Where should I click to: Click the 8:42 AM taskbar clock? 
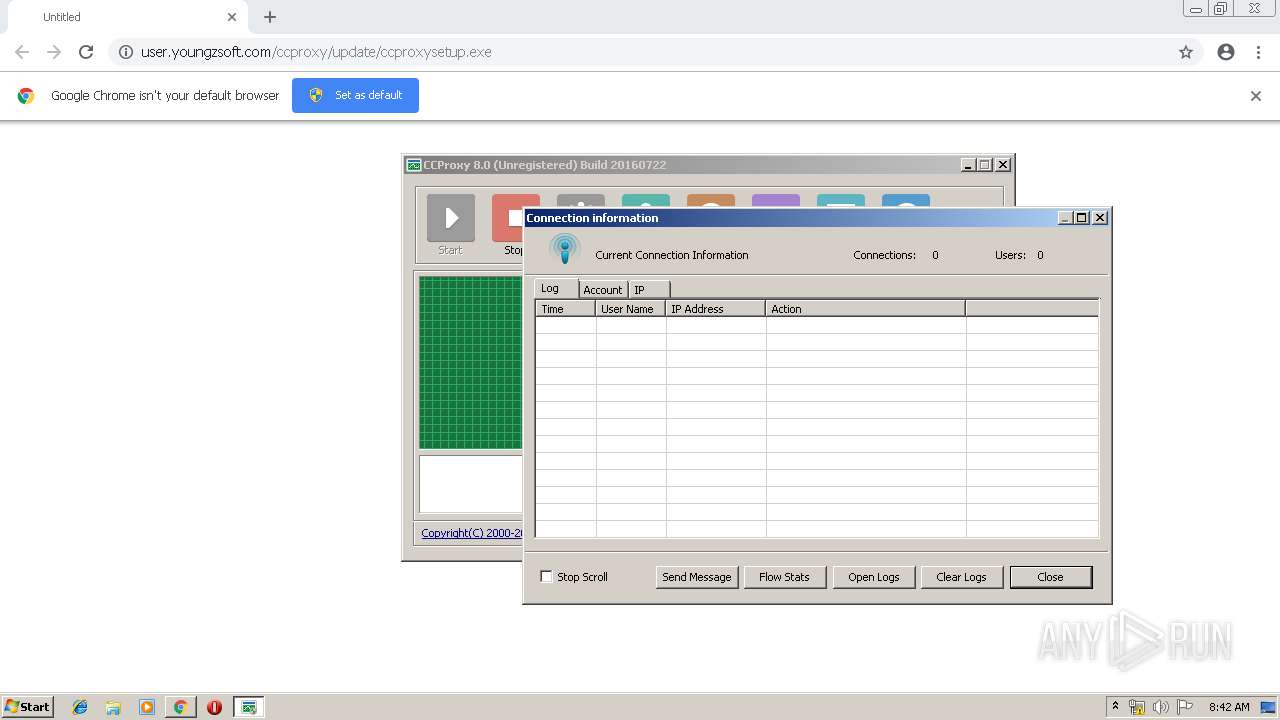point(1229,707)
